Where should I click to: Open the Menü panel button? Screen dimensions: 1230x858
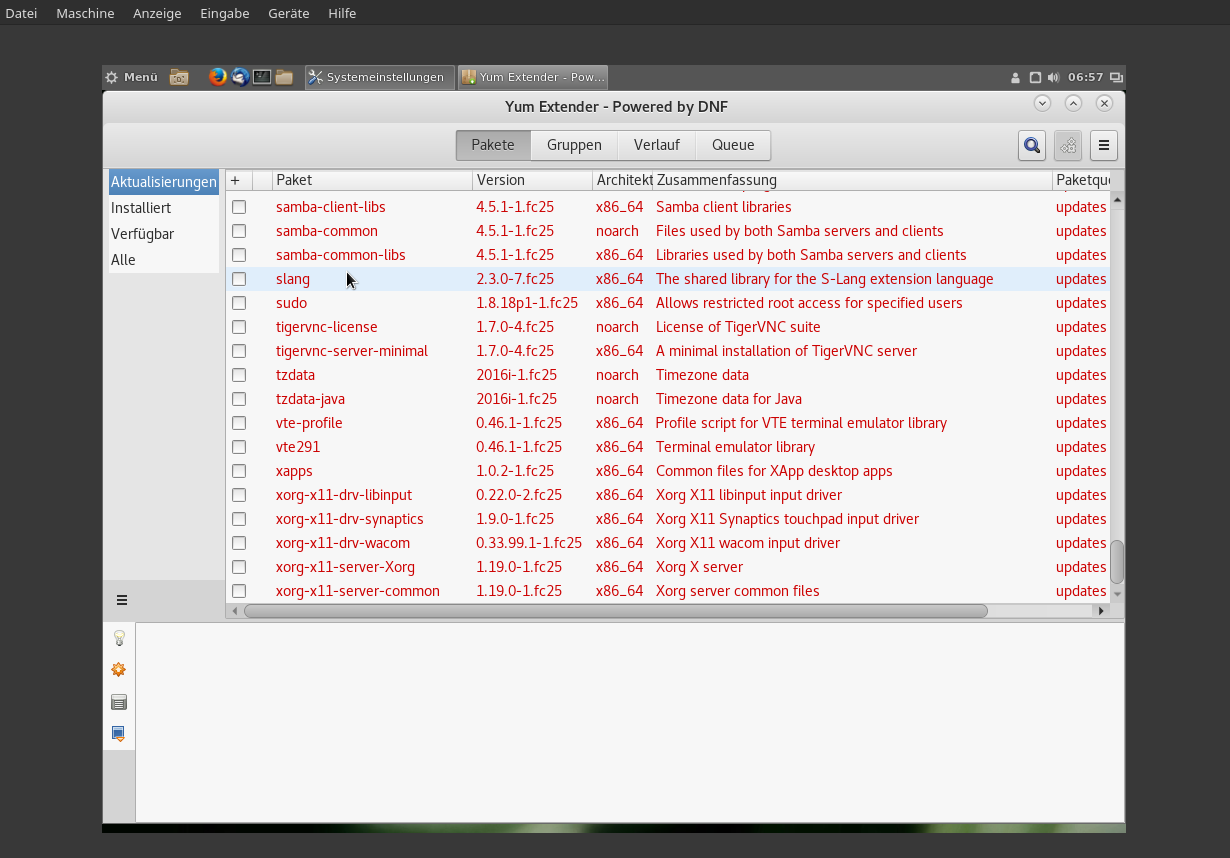[132, 77]
